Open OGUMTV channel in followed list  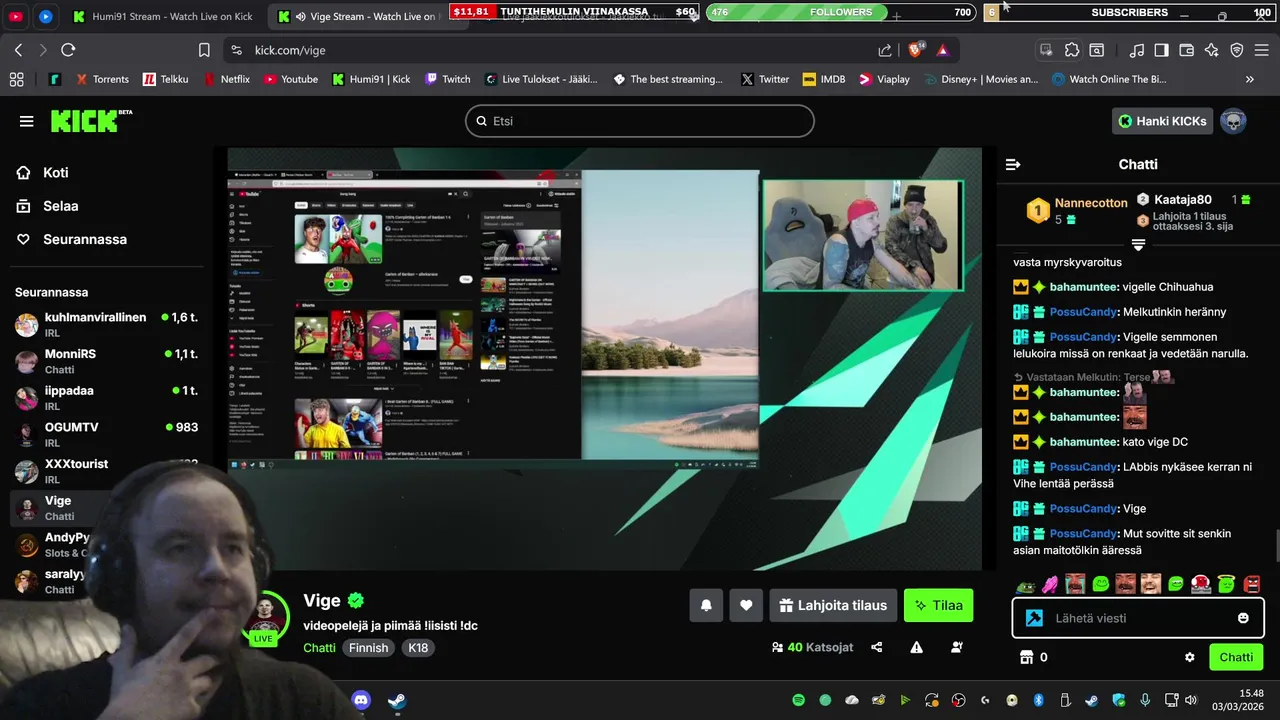click(106, 434)
